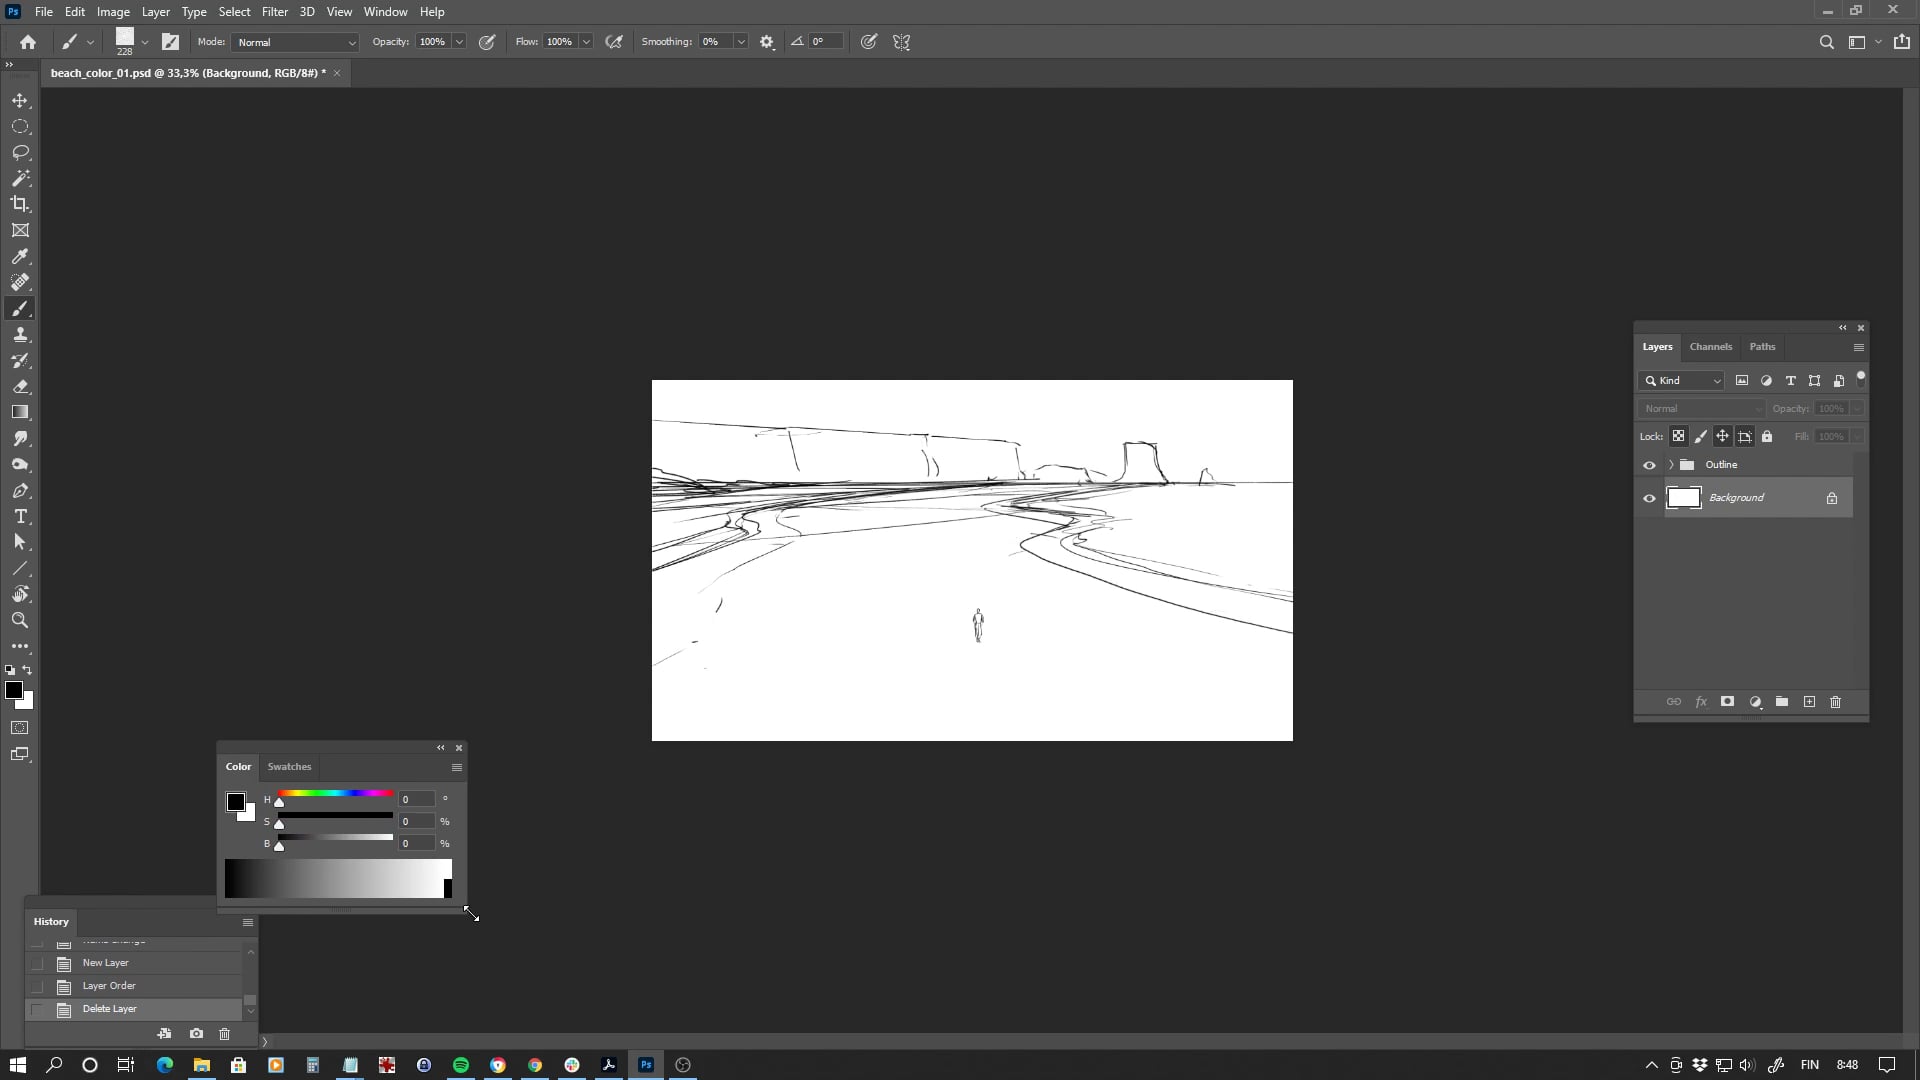Toggle lock image pixels

point(1700,436)
